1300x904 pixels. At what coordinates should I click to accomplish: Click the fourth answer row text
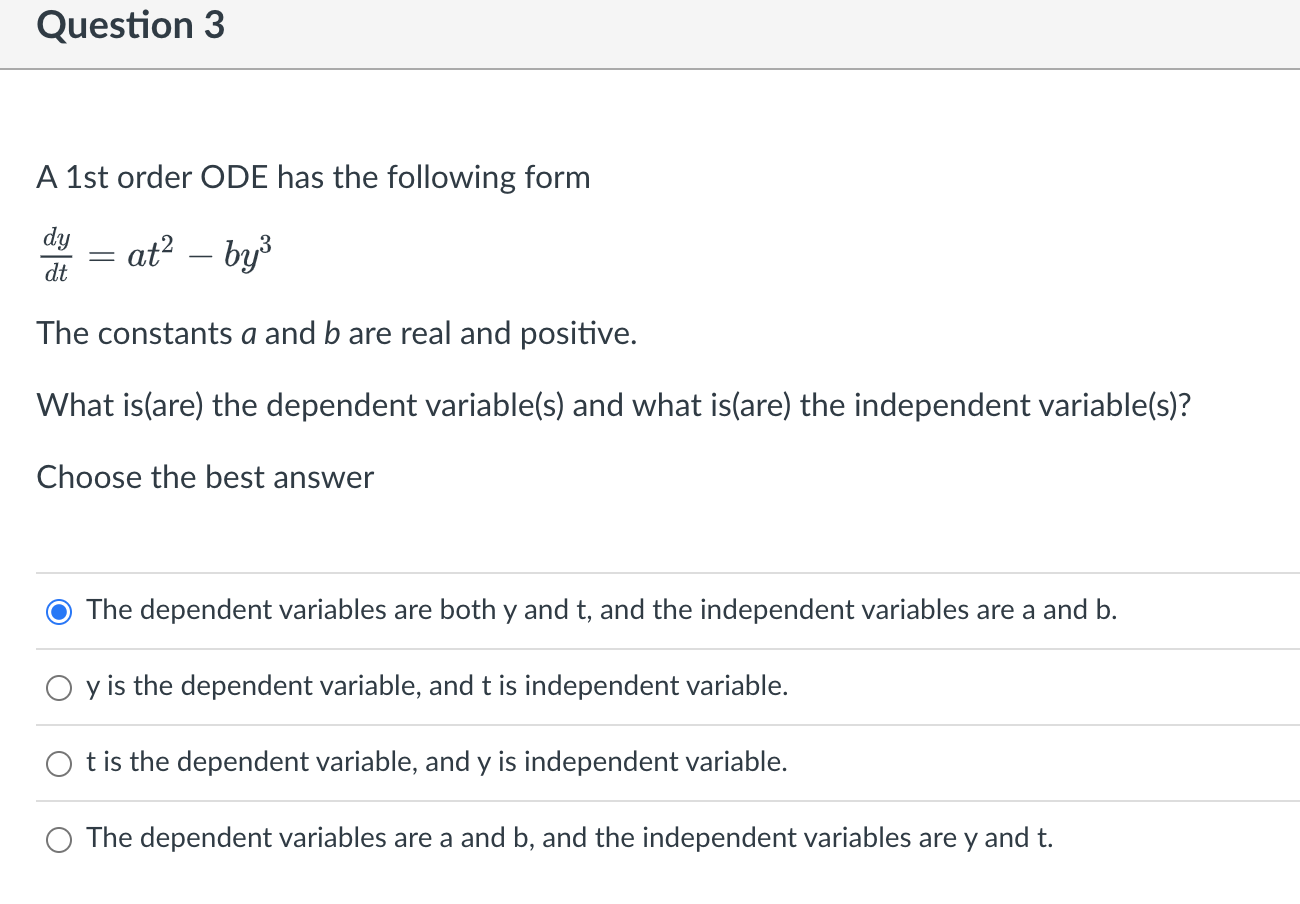click(x=568, y=838)
